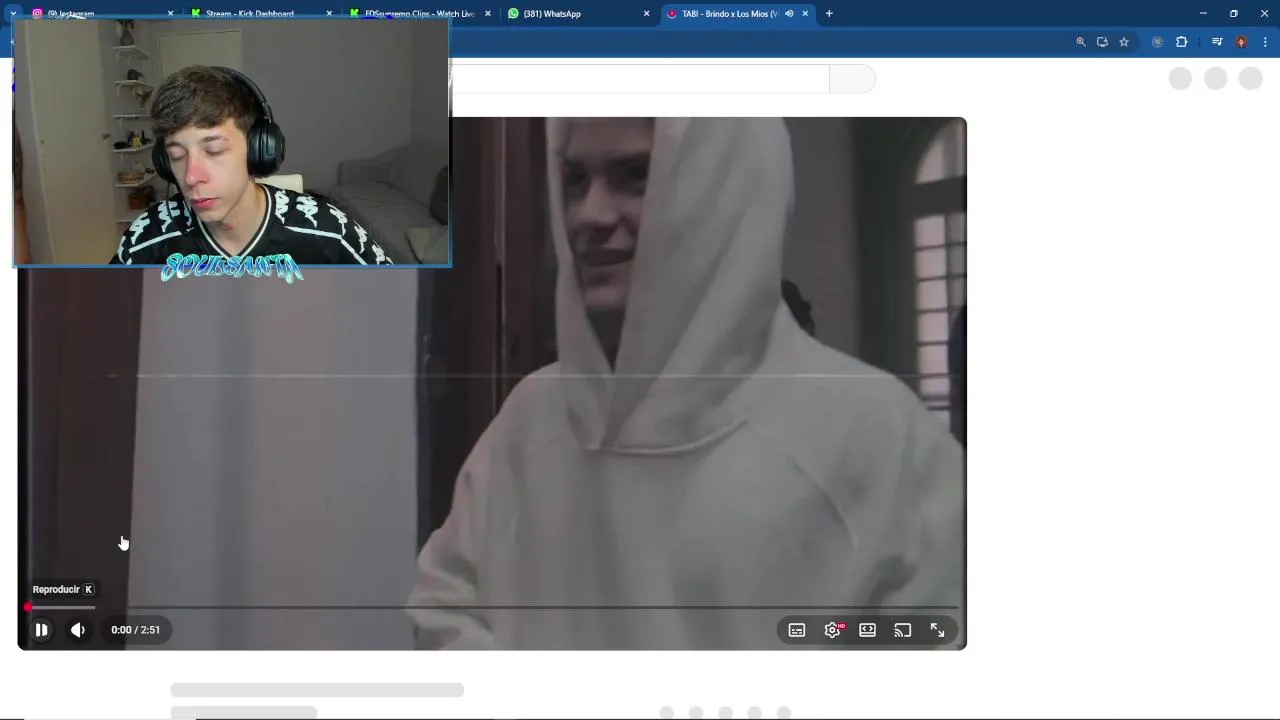Close the Kick Dashboard tab

coord(329,14)
